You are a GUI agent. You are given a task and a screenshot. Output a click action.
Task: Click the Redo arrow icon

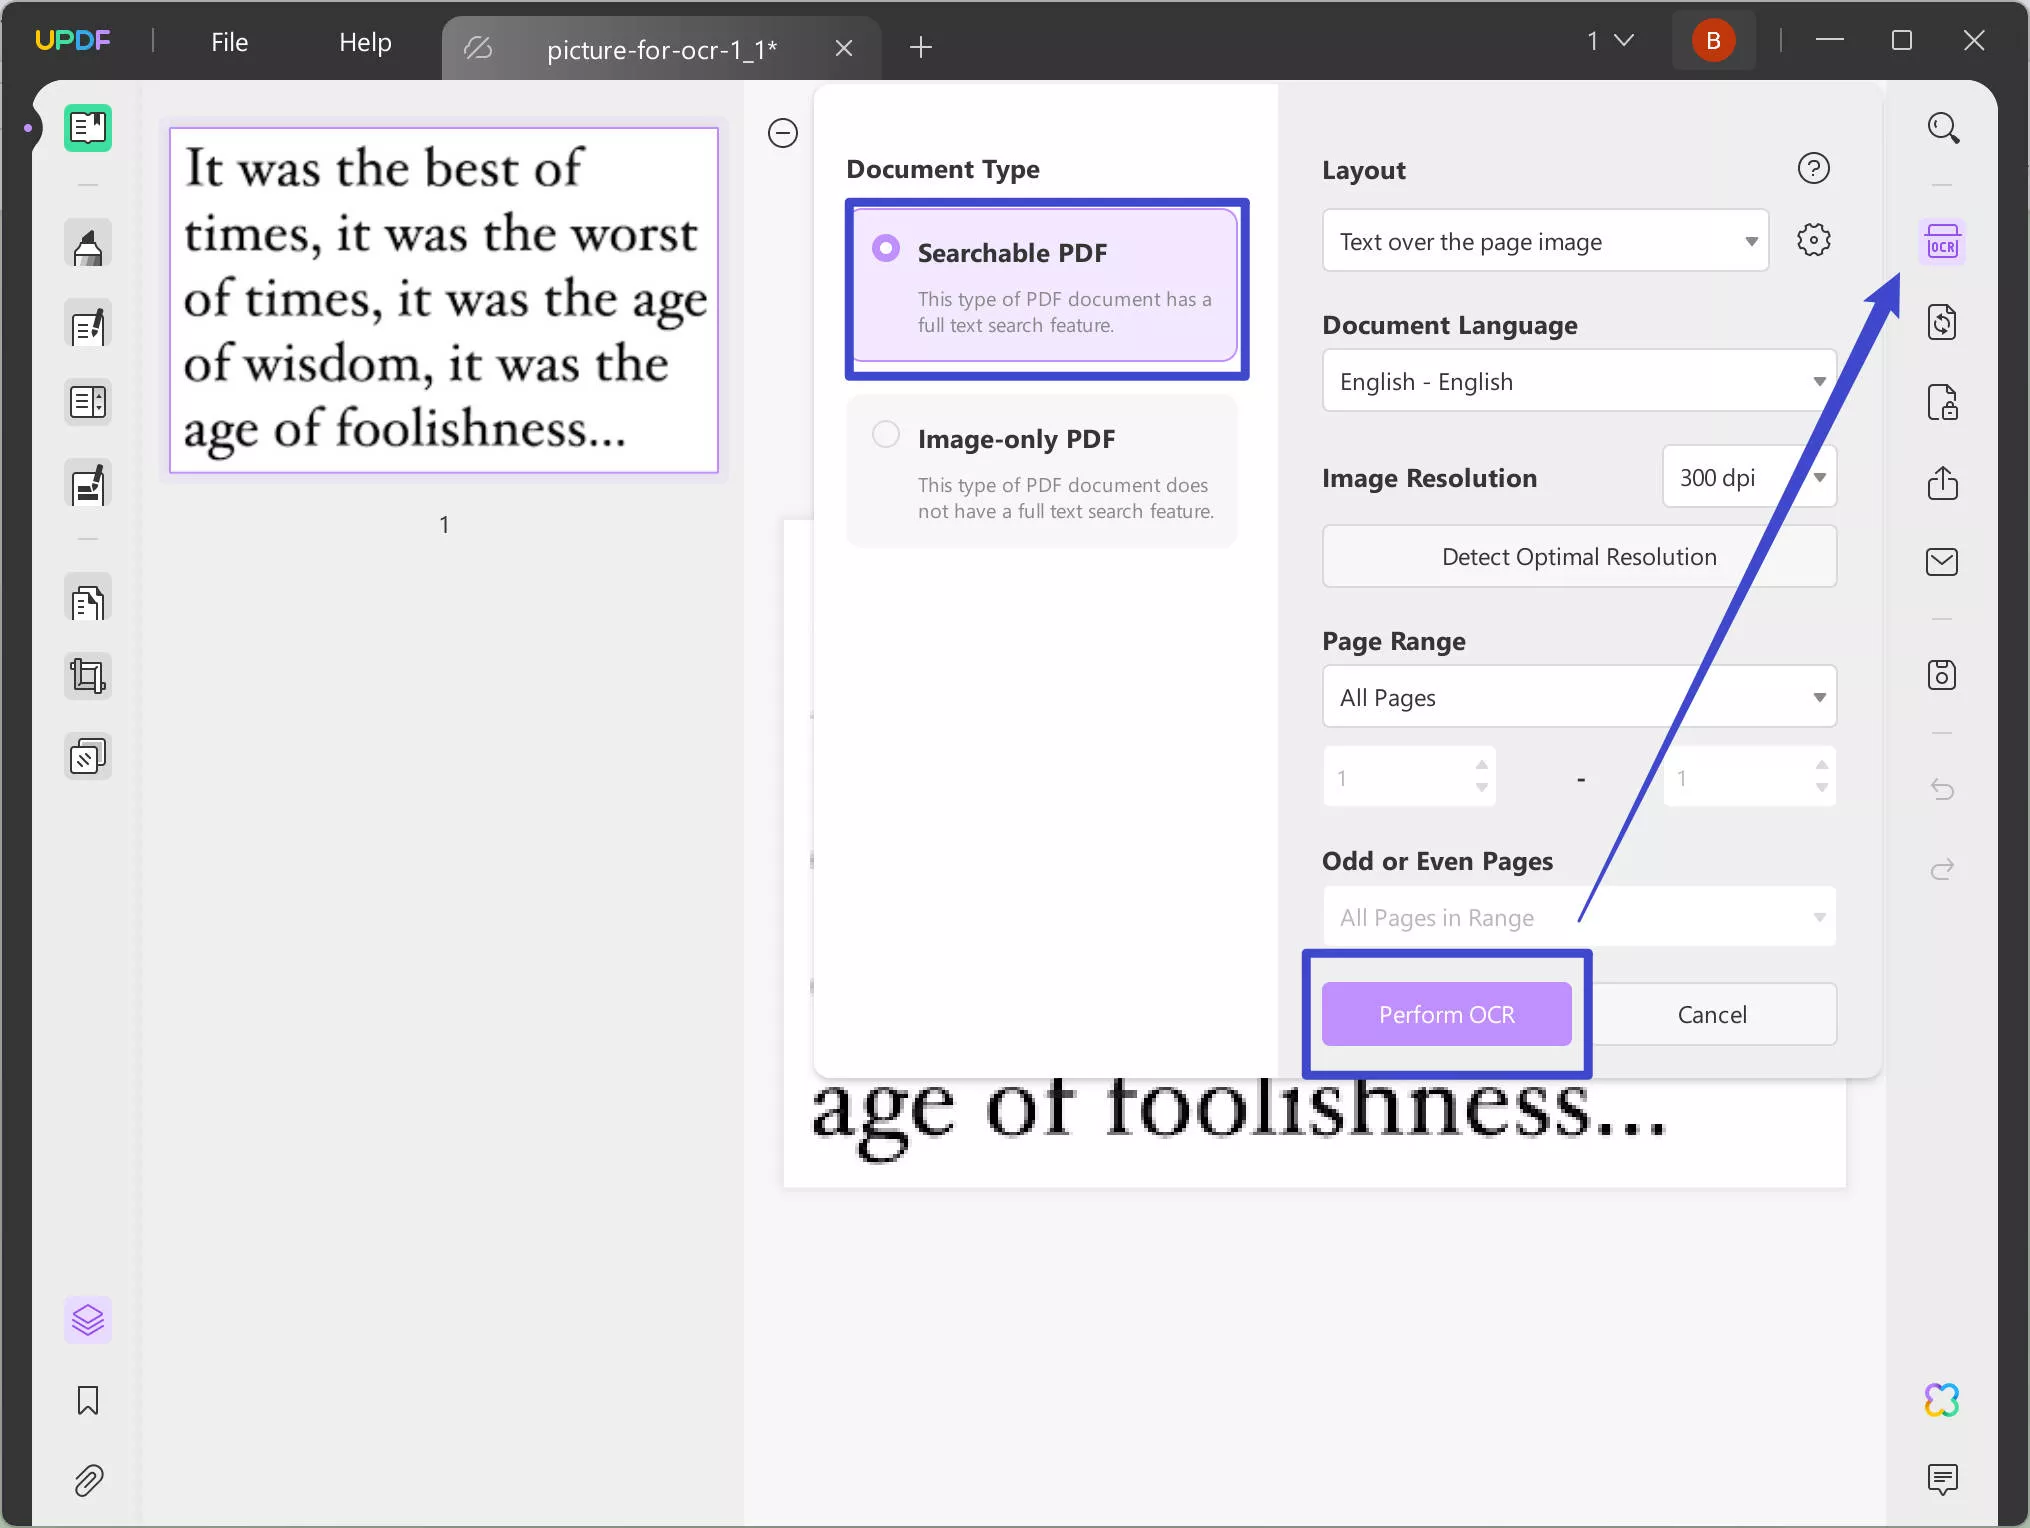[x=1942, y=869]
